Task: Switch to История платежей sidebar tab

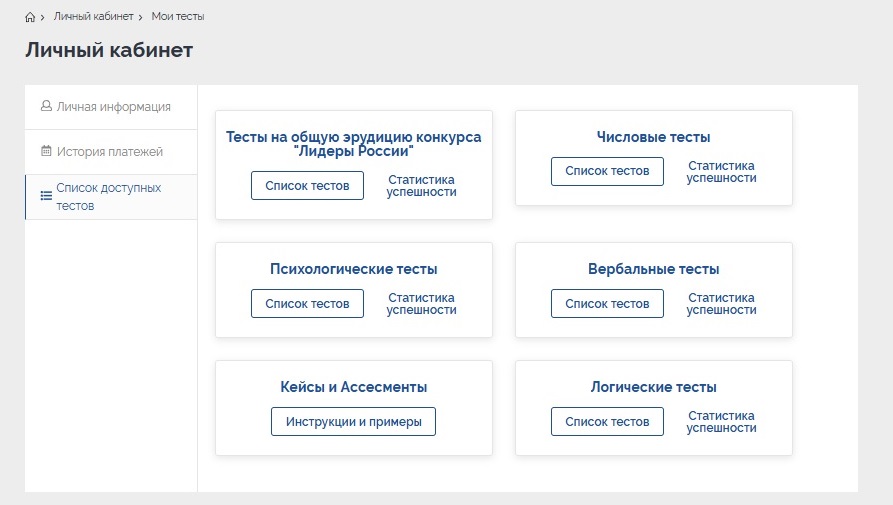Action: [x=109, y=152]
